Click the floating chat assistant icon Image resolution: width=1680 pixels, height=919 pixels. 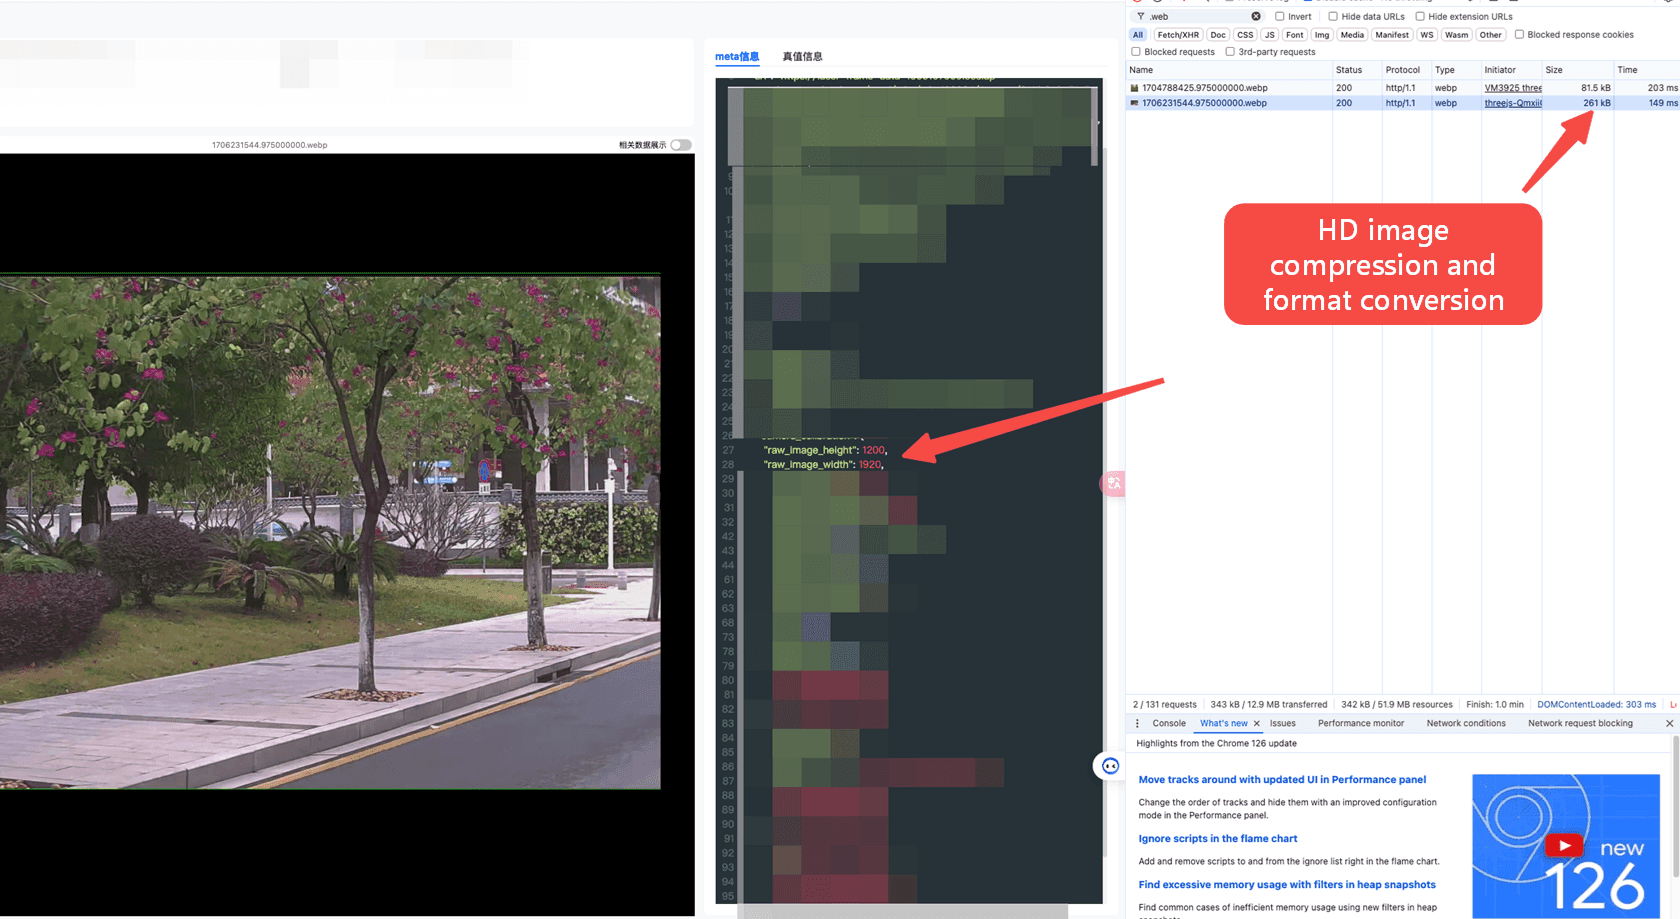(x=1110, y=766)
